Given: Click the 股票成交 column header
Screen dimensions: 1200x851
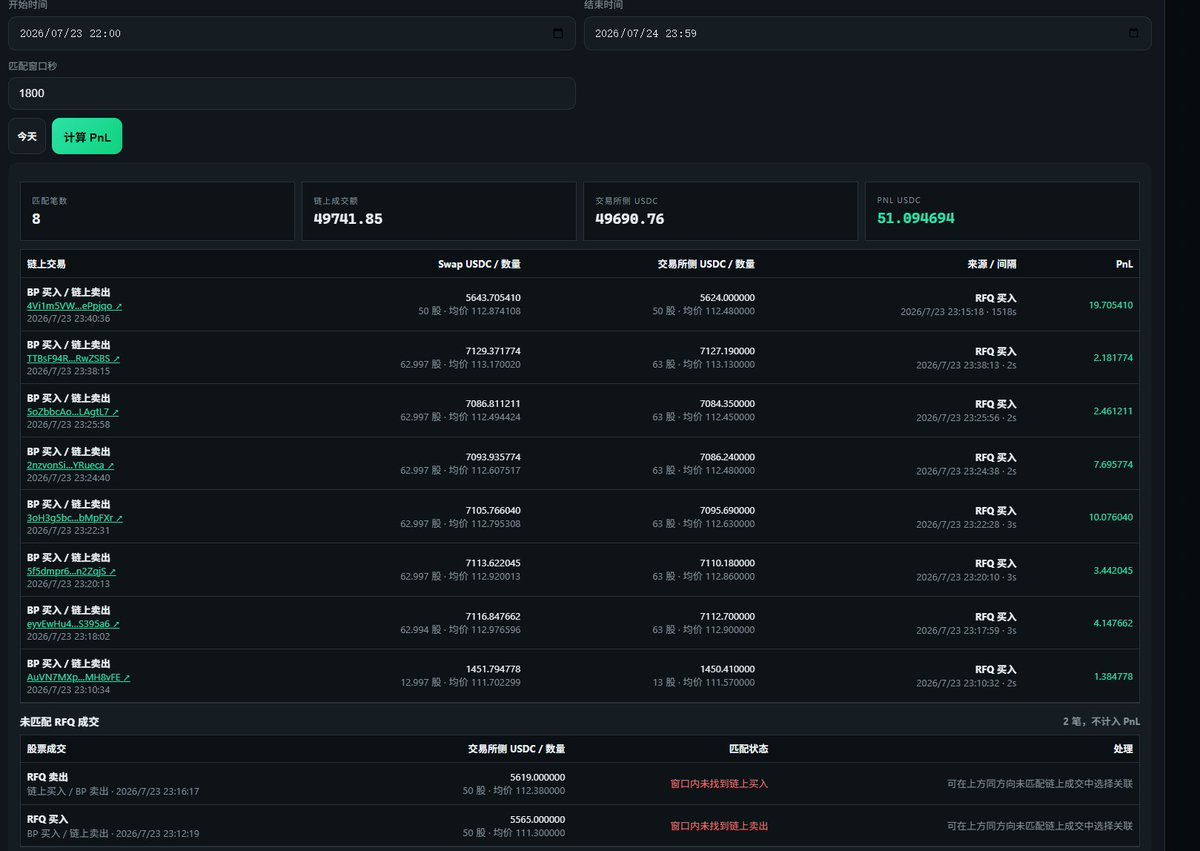Looking at the screenshot, I should click(x=47, y=749).
